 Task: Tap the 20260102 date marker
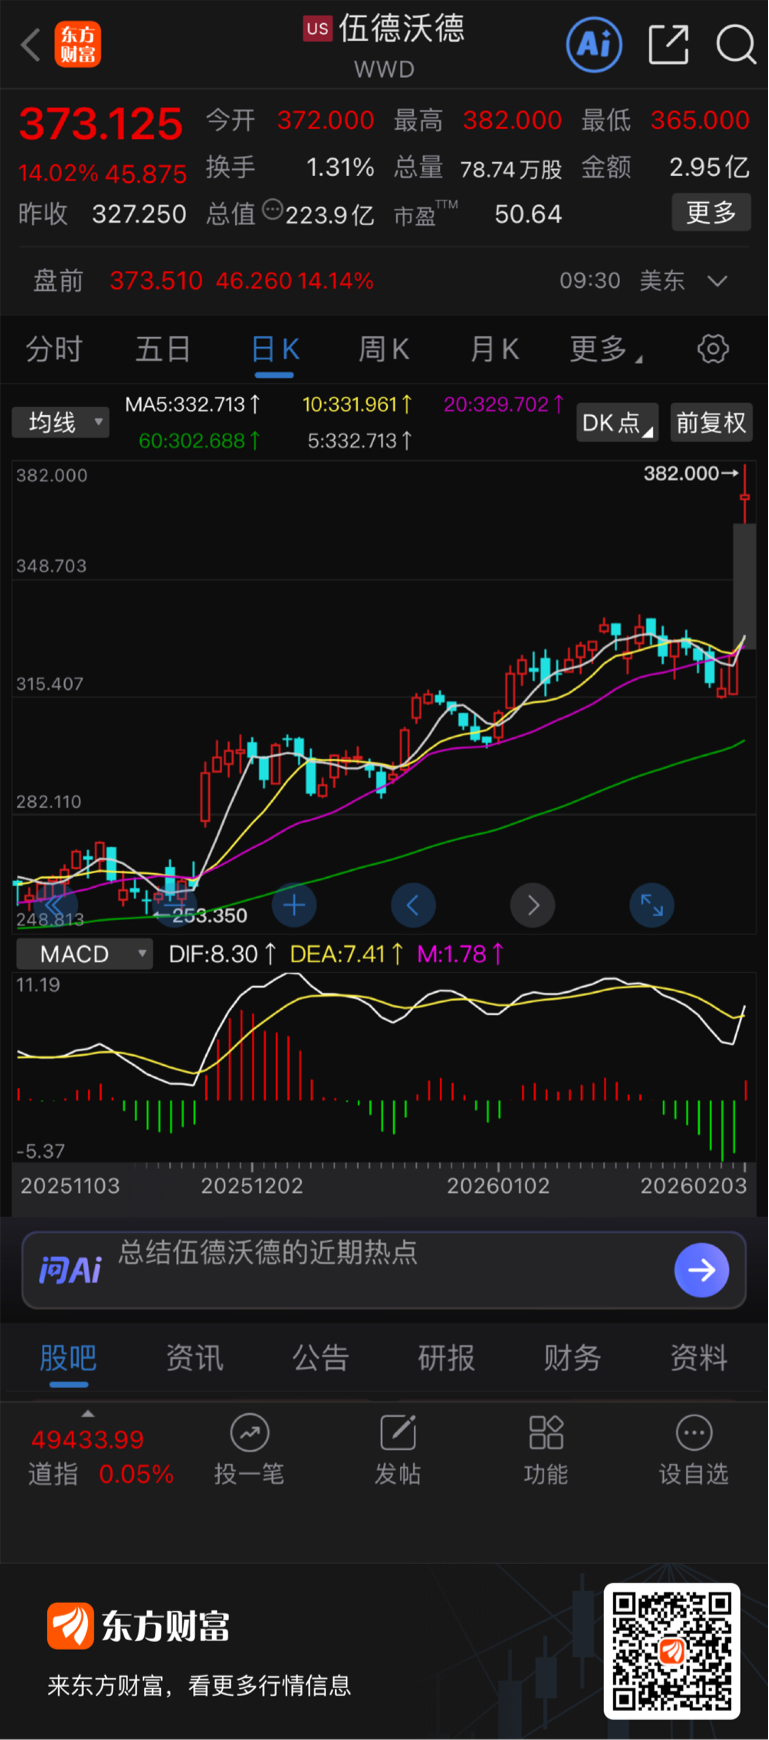[498, 1186]
